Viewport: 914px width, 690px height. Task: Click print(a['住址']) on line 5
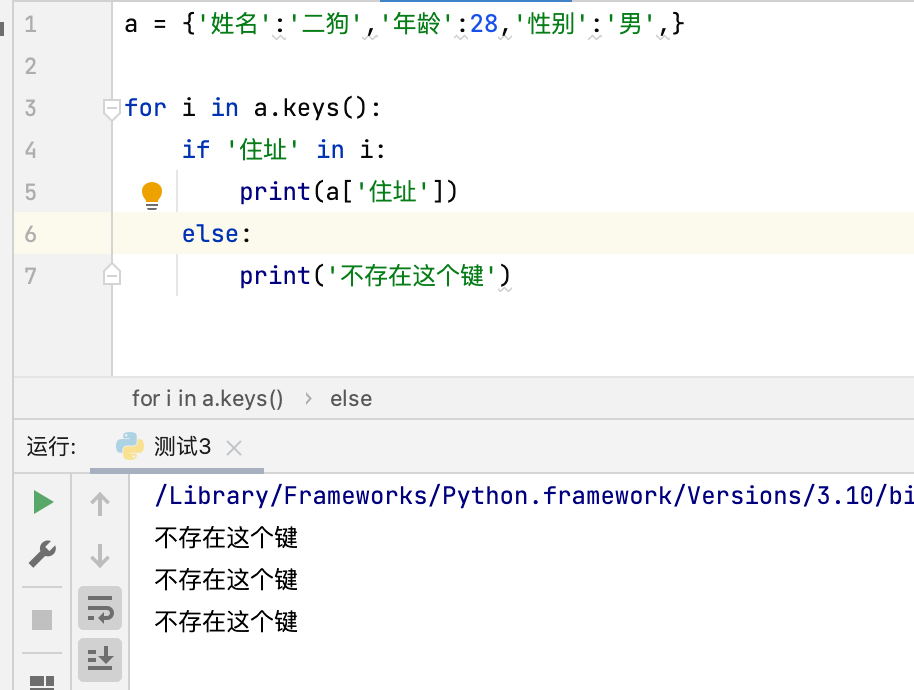click(349, 192)
